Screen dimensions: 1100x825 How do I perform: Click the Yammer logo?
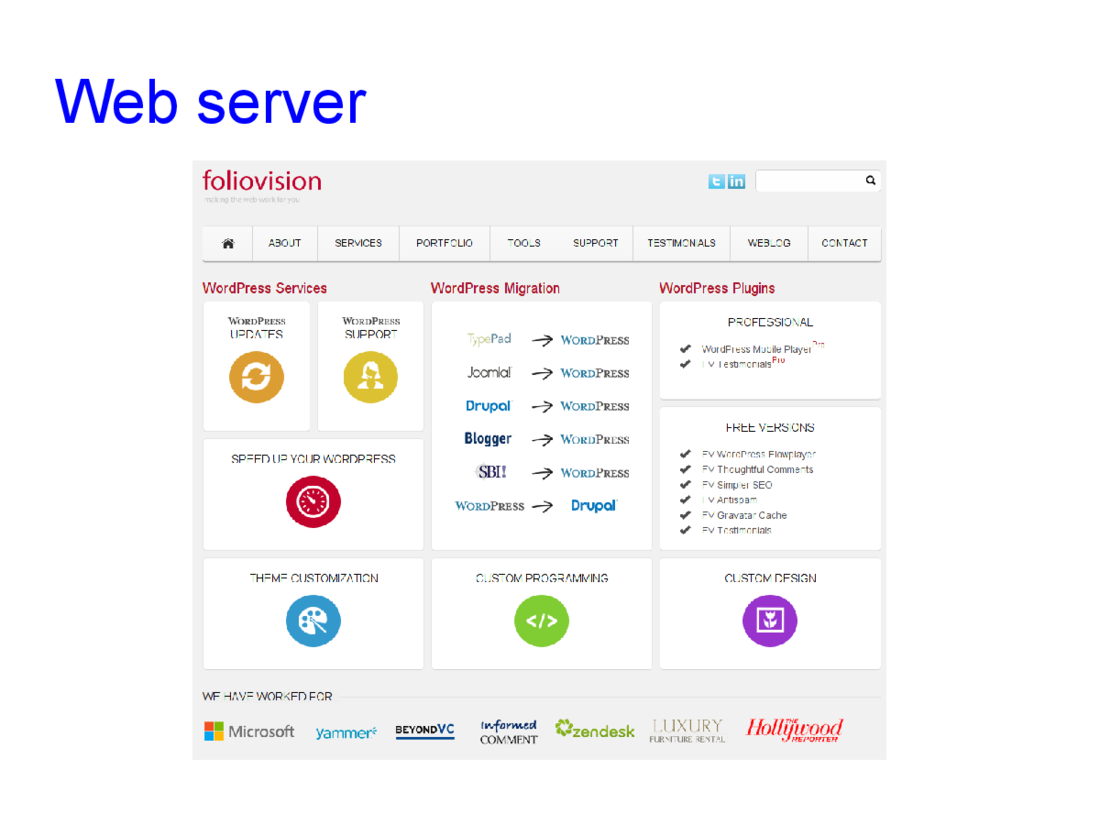tap(346, 732)
